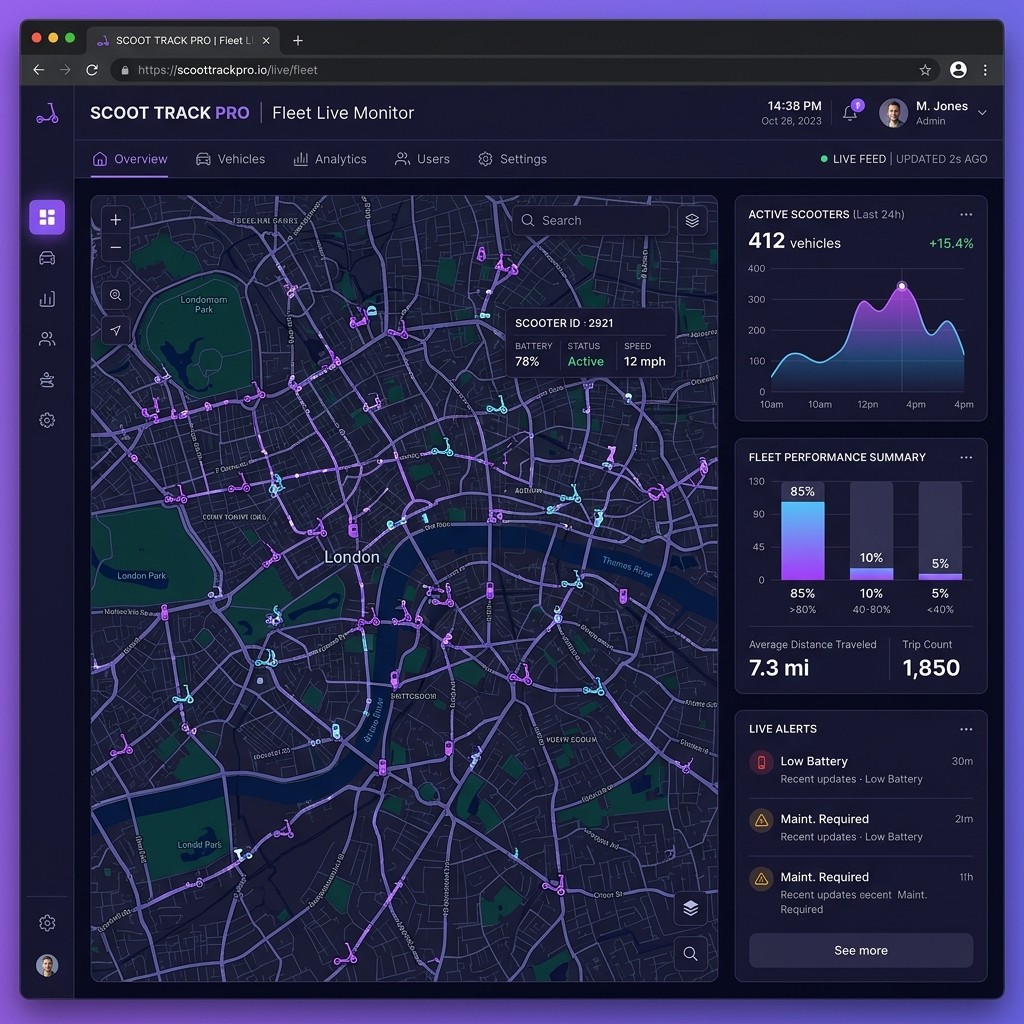The image size is (1024, 1024).
Task: Open the browser profile icon
Action: click(x=958, y=70)
